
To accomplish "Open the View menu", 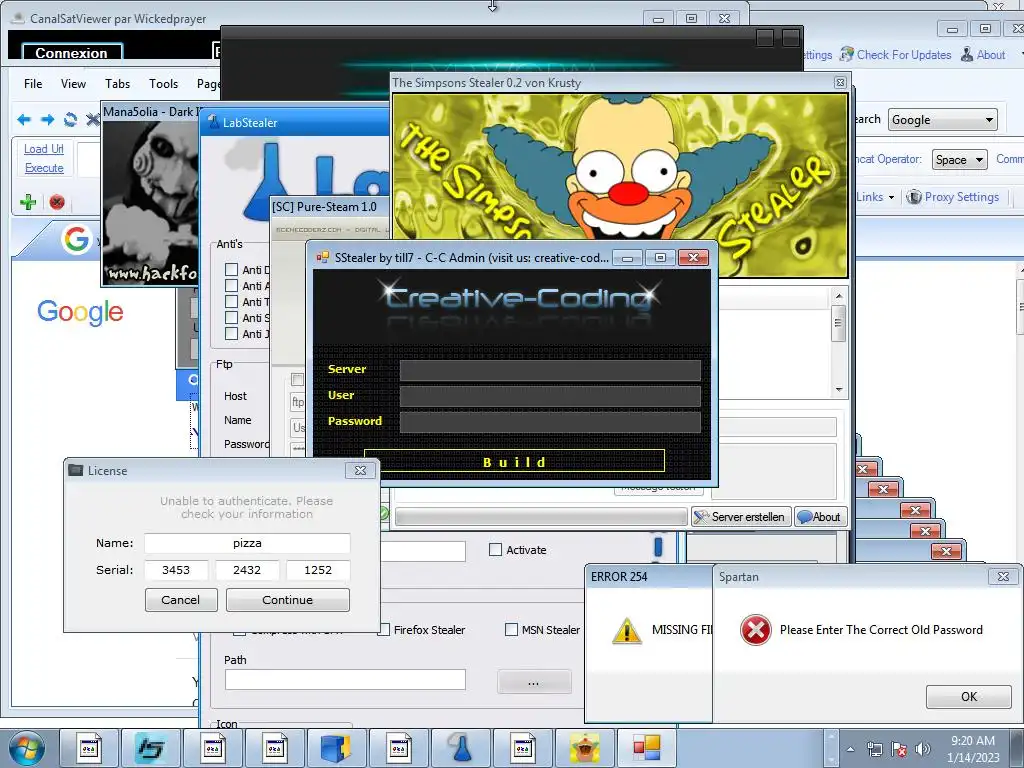I will click(x=73, y=84).
